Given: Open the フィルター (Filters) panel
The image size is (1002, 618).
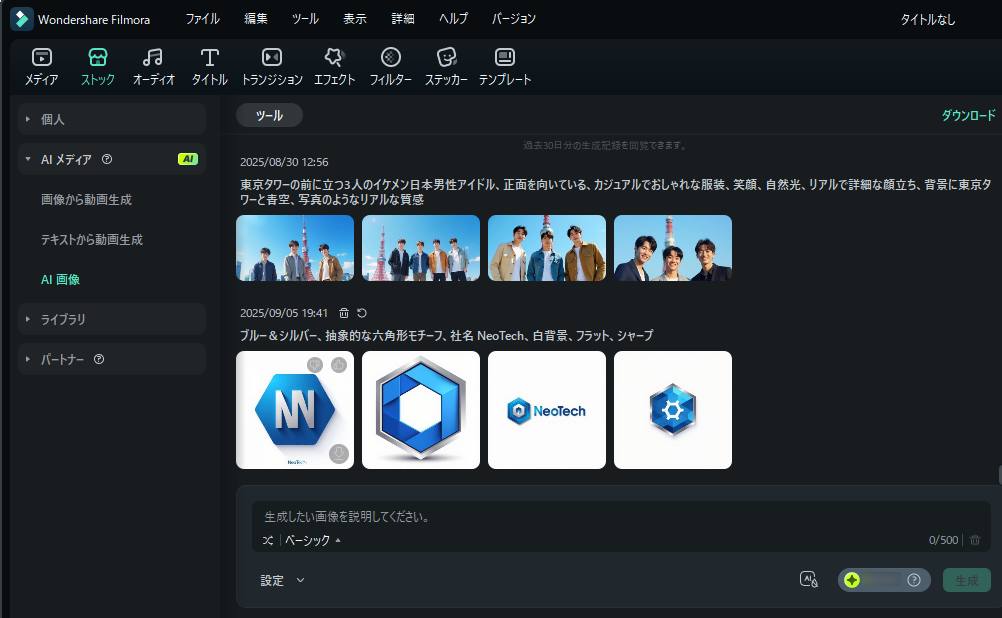Looking at the screenshot, I should 390,66.
